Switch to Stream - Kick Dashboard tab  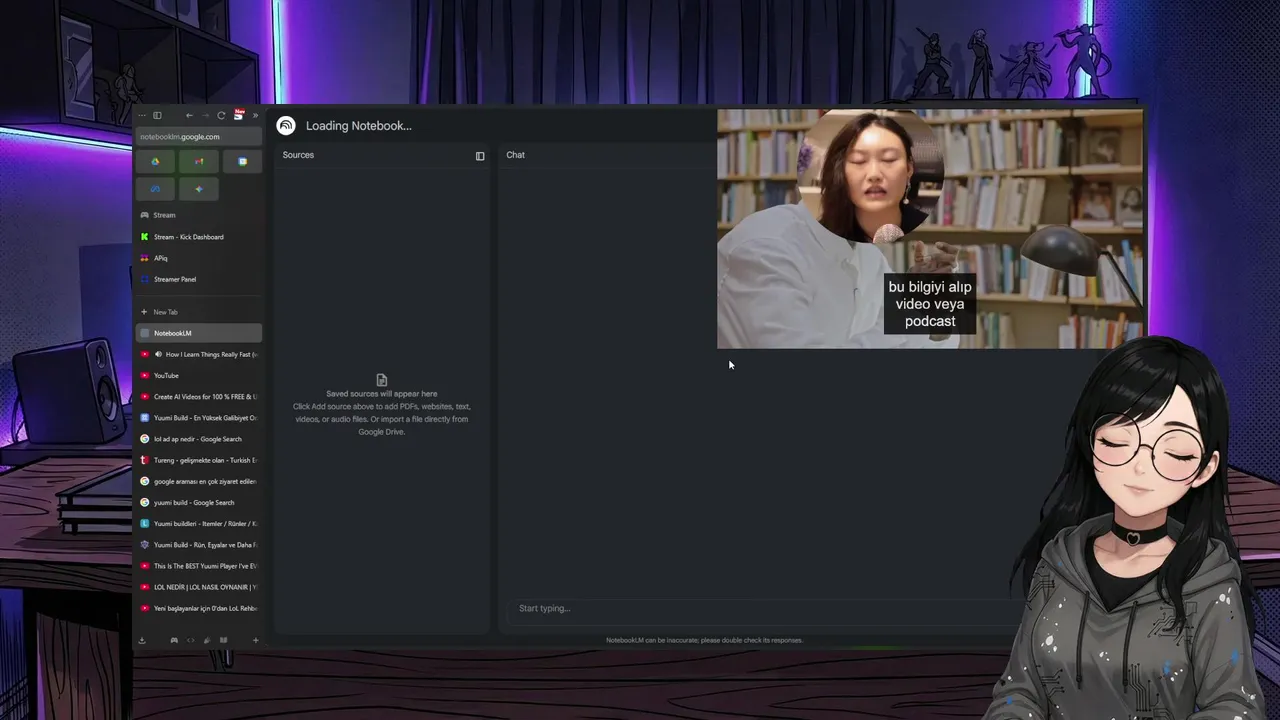[199, 237]
